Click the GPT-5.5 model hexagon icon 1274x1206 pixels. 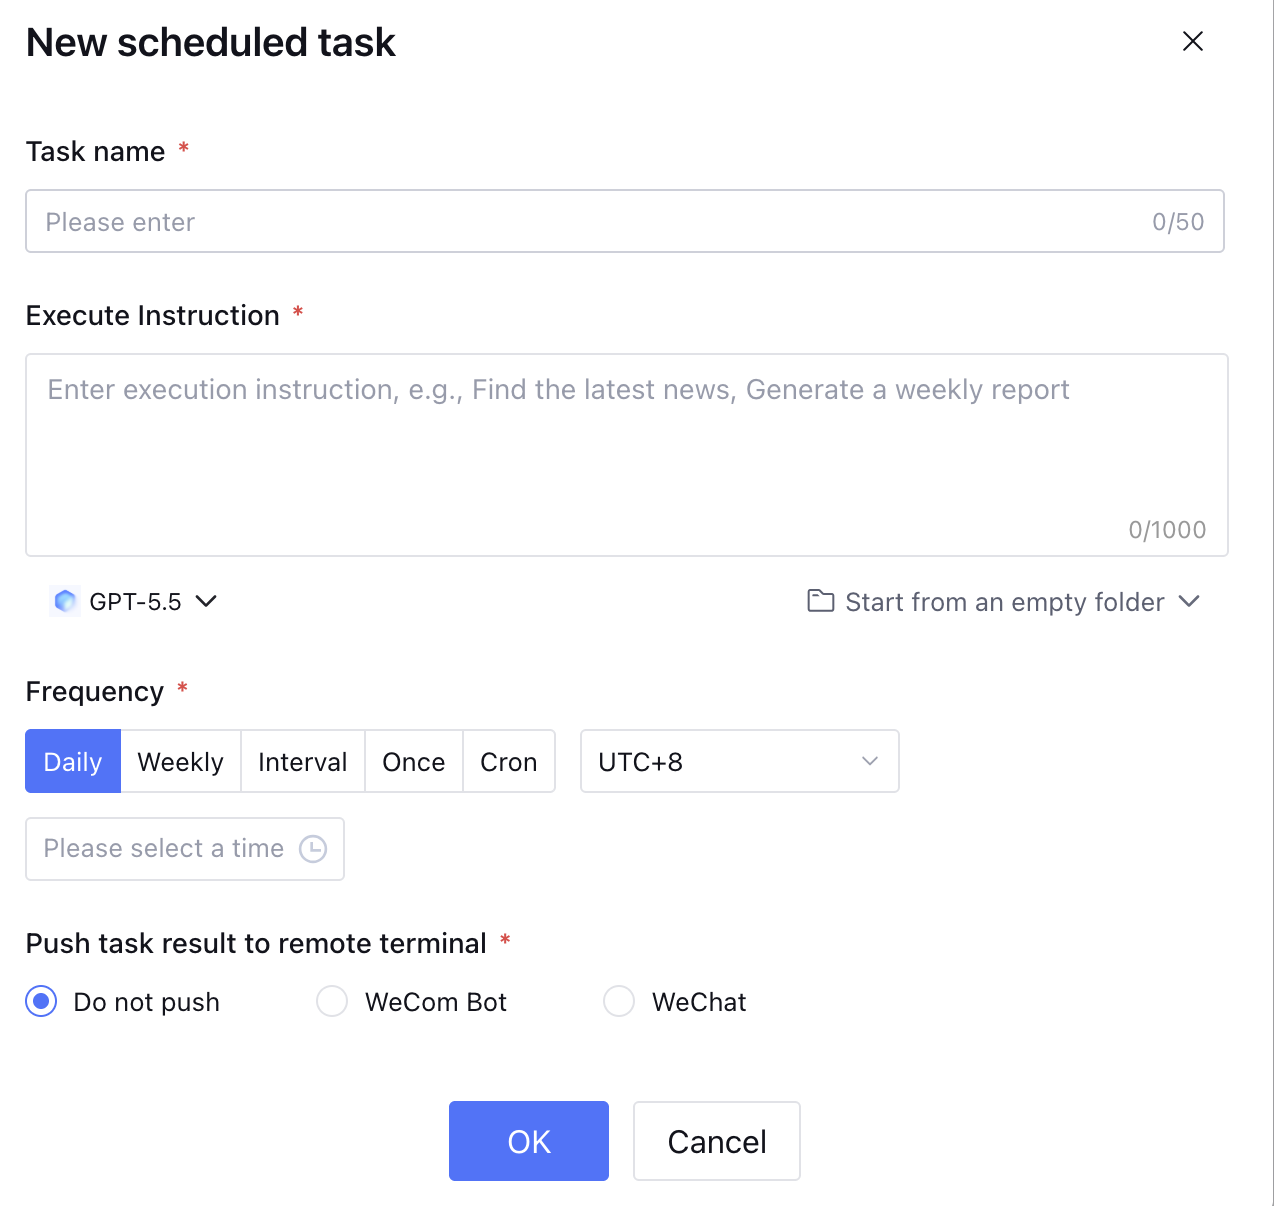tap(65, 601)
